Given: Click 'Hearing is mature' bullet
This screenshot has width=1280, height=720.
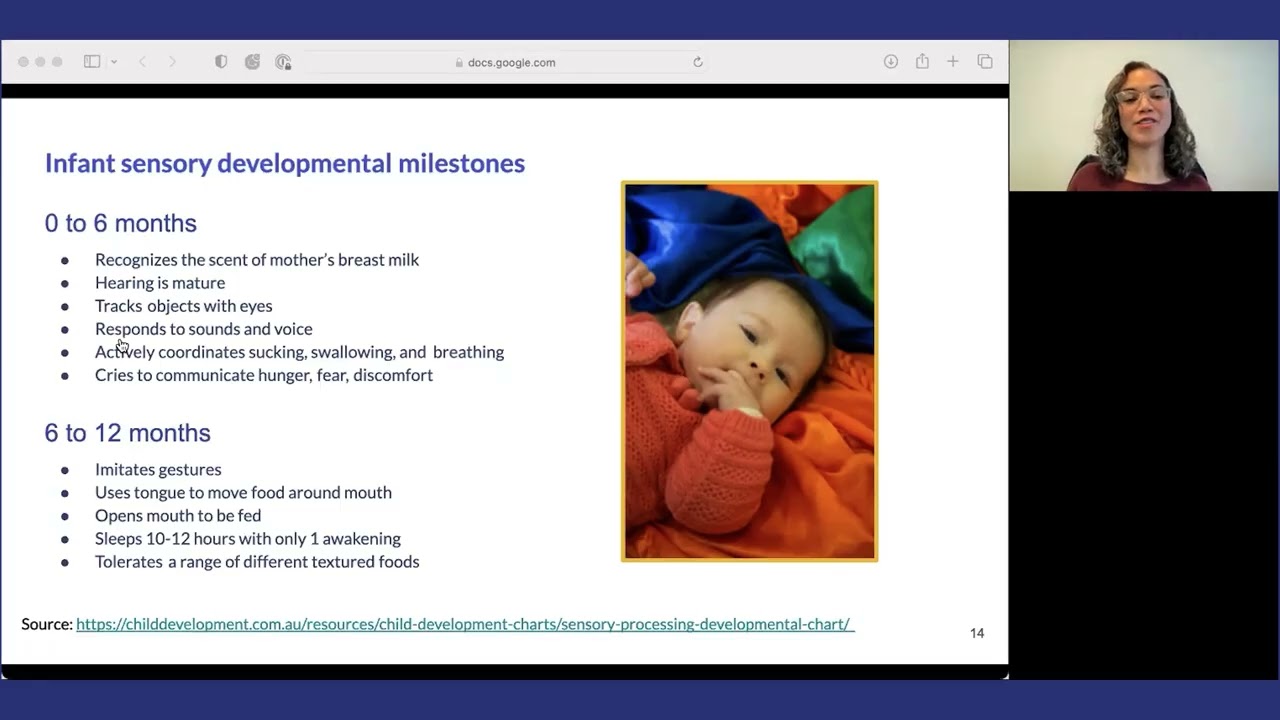Looking at the screenshot, I should pos(160,283).
